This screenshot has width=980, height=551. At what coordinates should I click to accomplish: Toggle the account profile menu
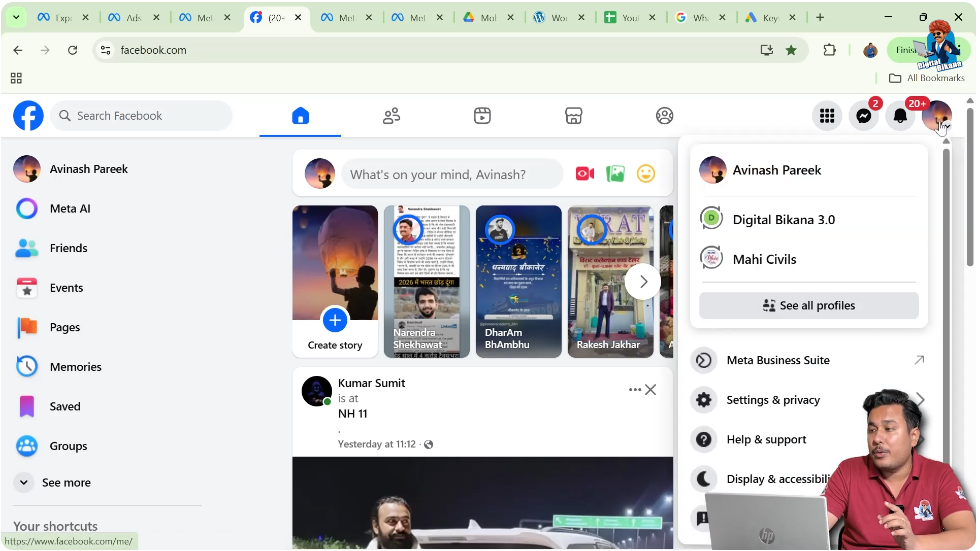pos(936,116)
